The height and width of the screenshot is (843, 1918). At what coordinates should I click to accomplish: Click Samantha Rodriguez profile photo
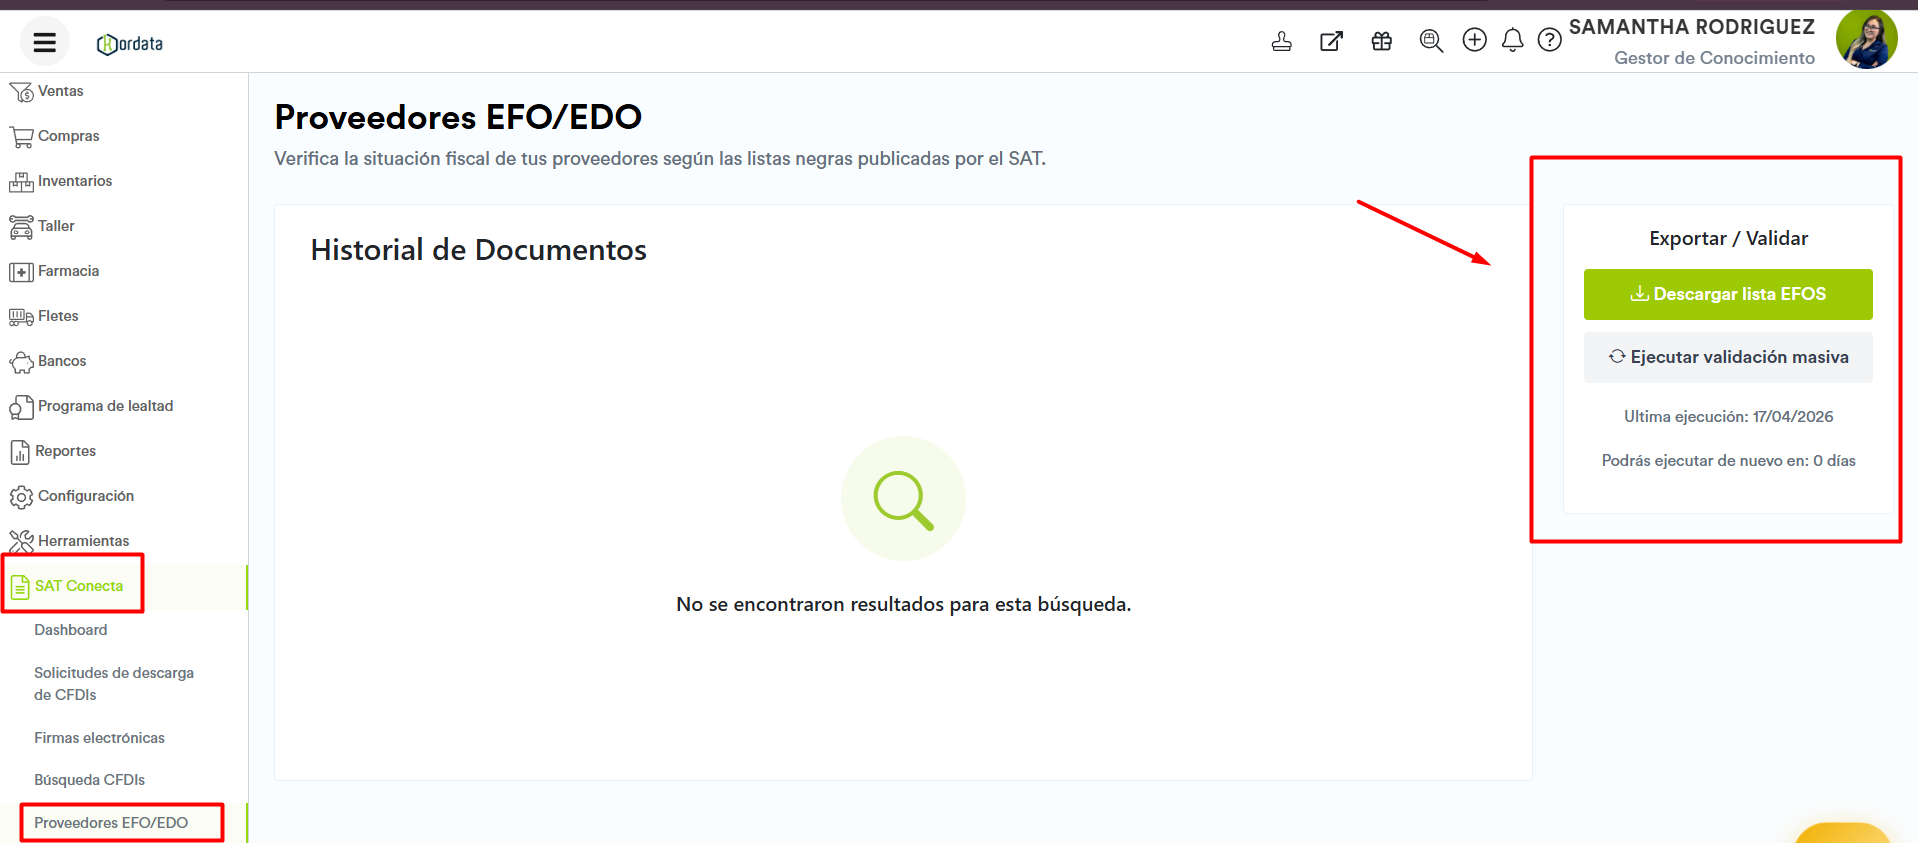tap(1865, 40)
